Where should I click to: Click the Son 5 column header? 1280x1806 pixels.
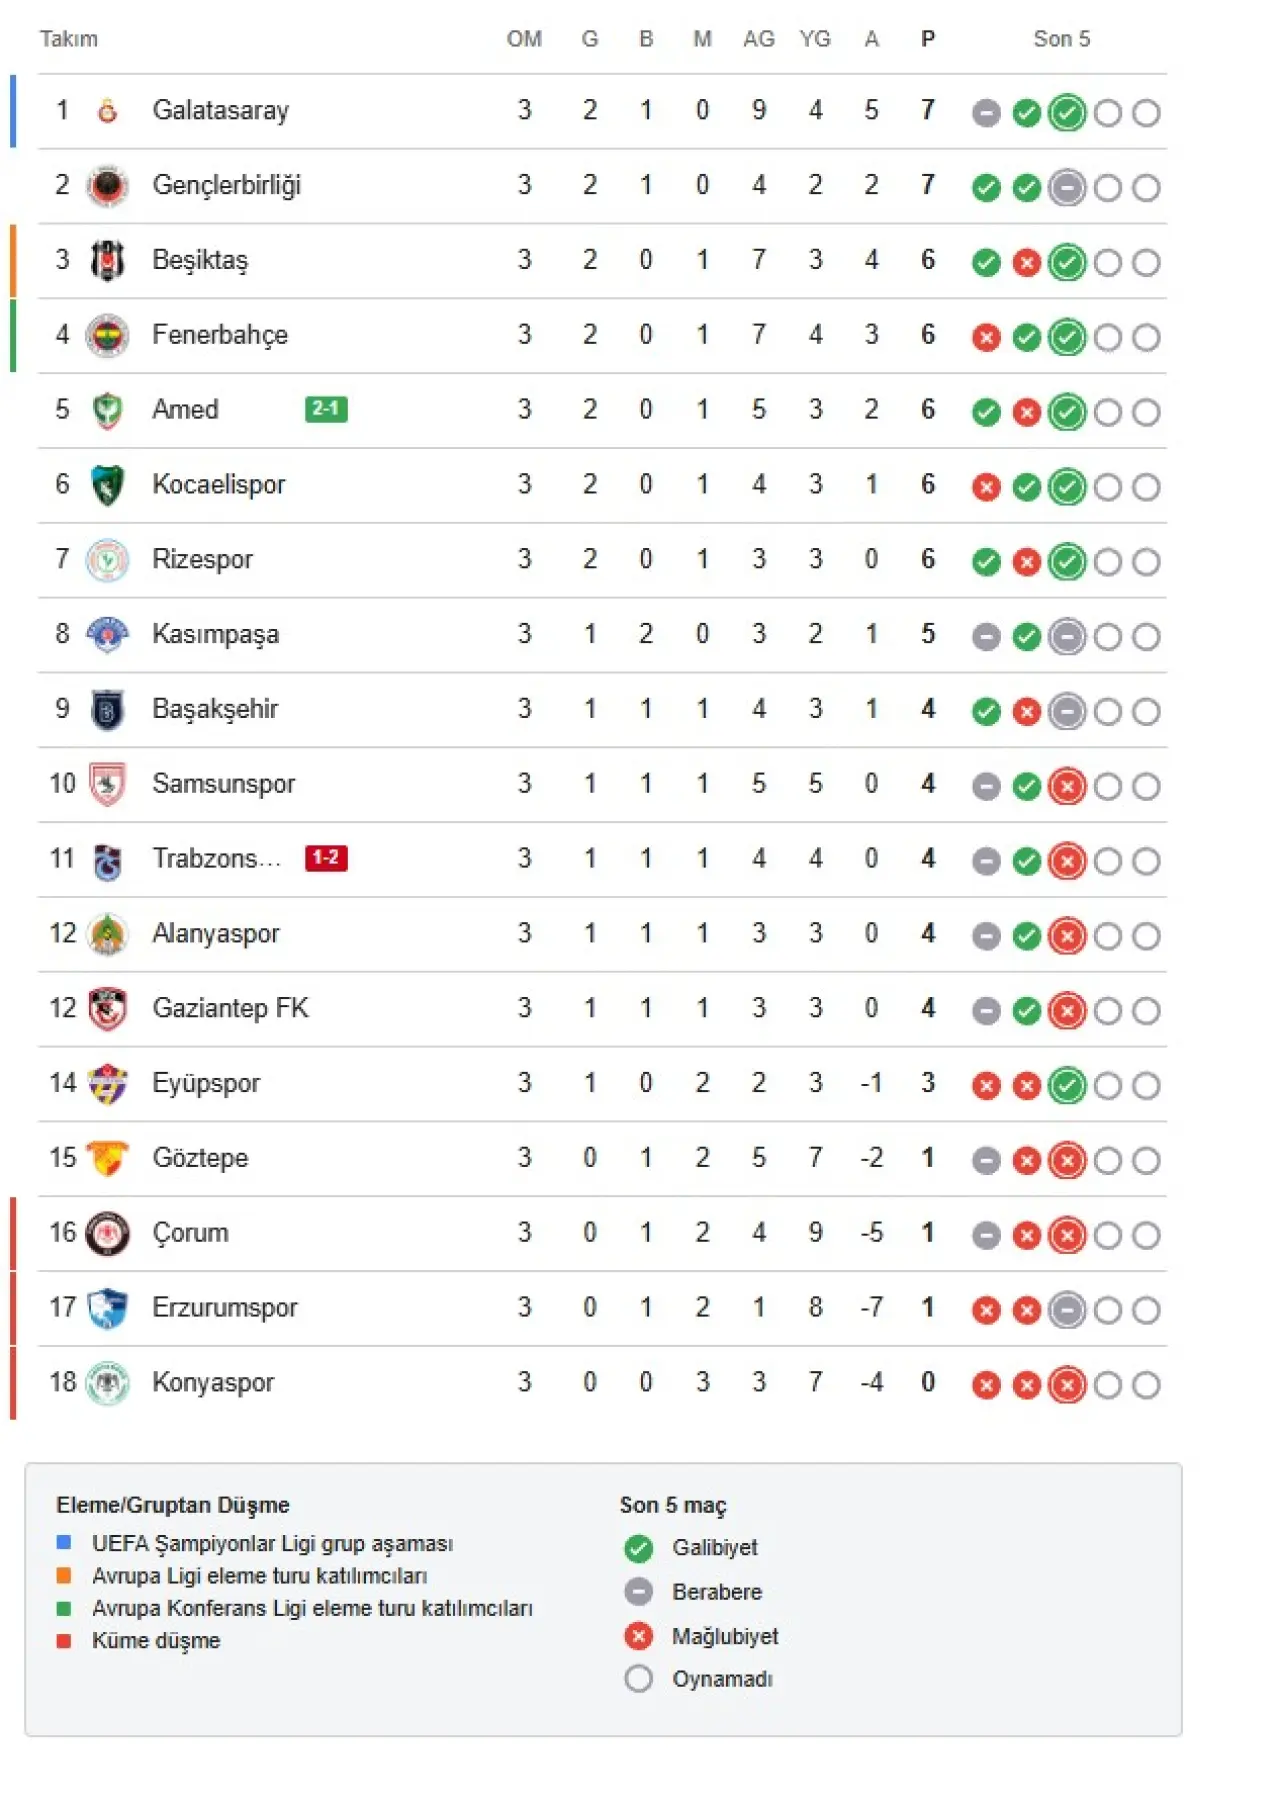[x=1061, y=39]
